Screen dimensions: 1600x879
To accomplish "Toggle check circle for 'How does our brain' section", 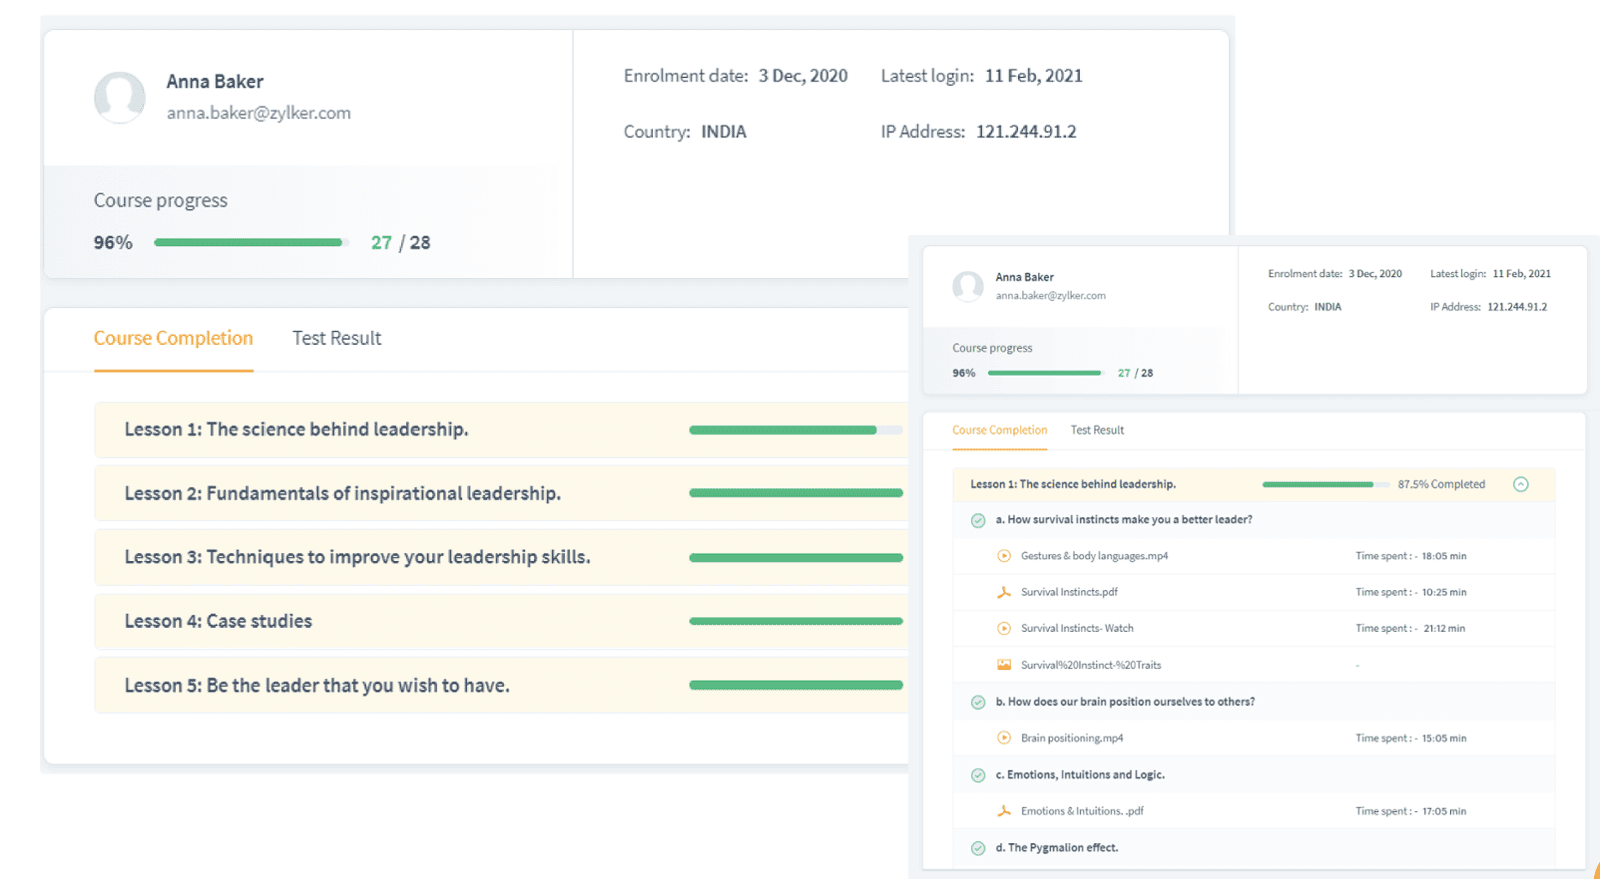I will coord(978,702).
